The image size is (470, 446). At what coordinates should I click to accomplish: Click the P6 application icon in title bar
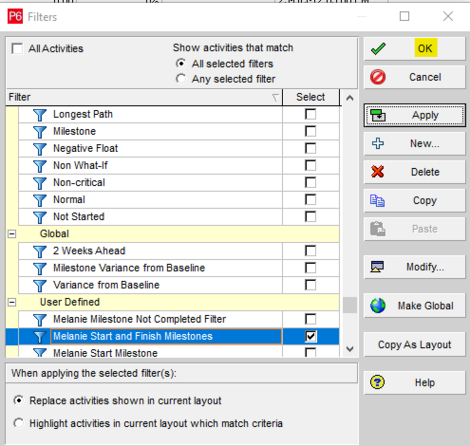pos(15,16)
